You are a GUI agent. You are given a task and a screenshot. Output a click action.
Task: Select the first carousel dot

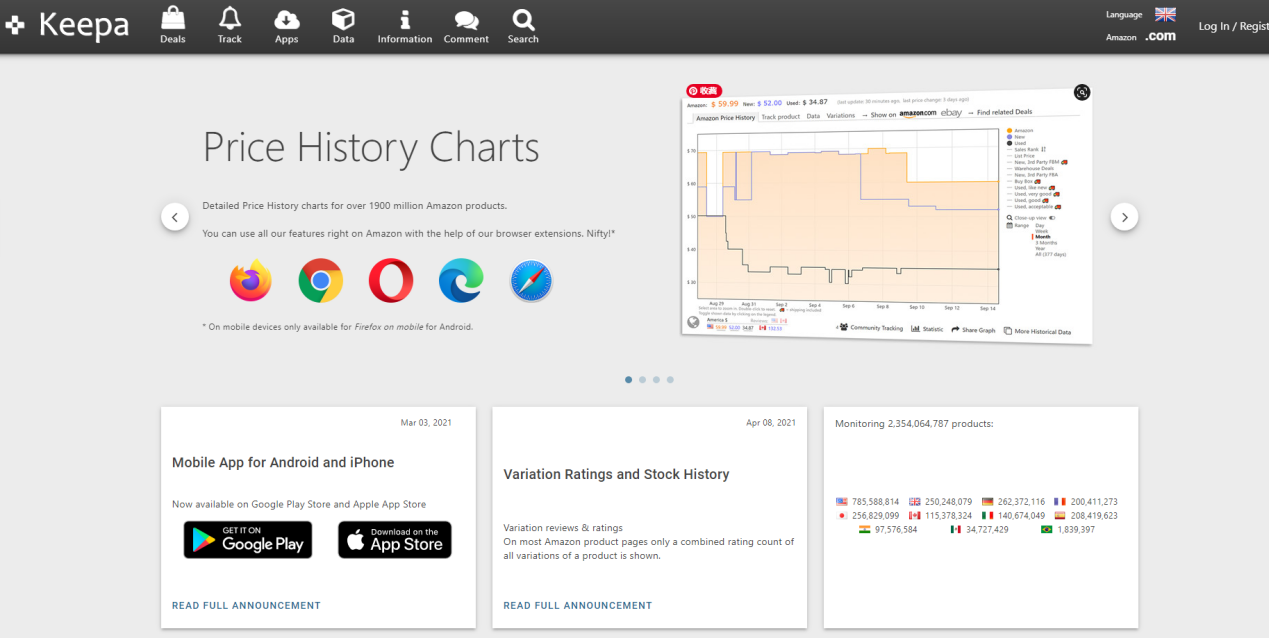[x=628, y=380]
